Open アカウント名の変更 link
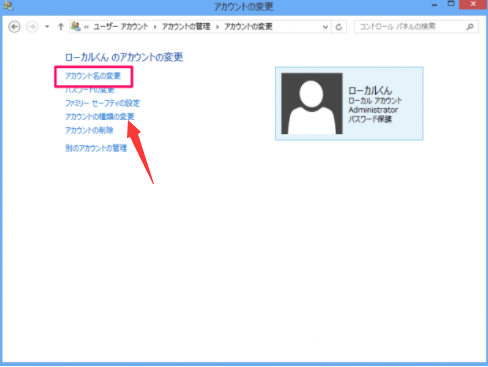 point(93,76)
